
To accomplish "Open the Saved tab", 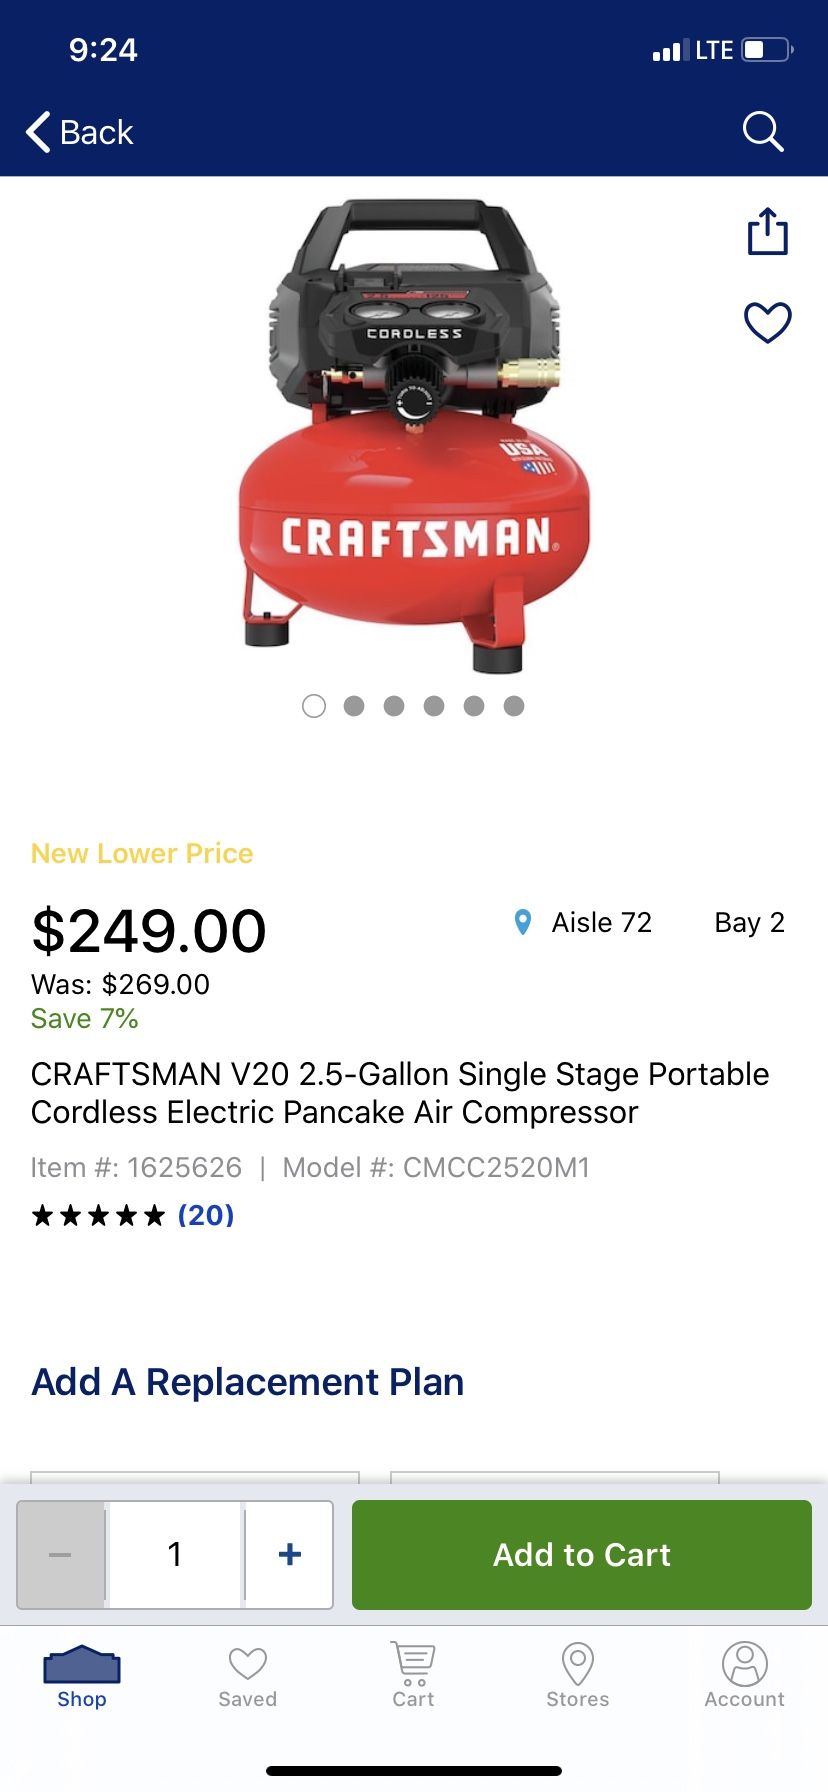I will pos(248,1676).
